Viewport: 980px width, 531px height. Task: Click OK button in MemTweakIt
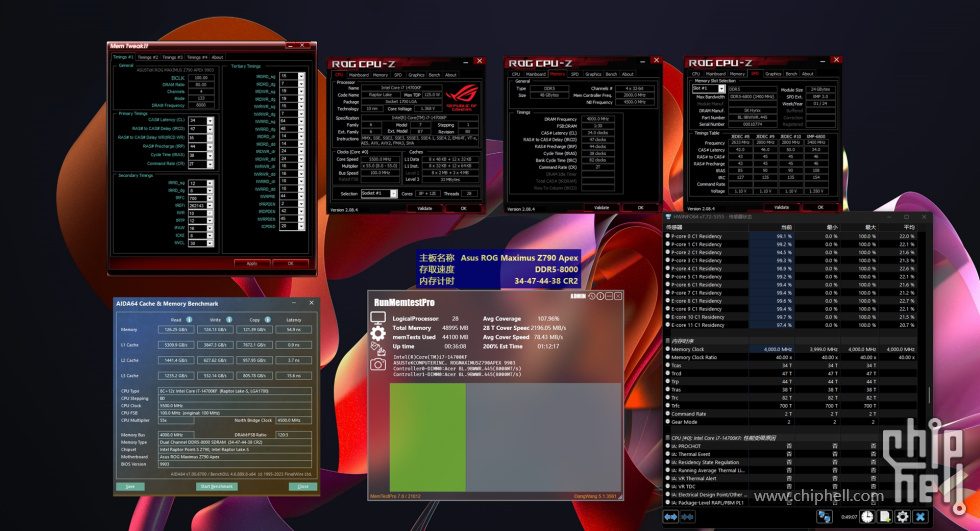[291, 264]
